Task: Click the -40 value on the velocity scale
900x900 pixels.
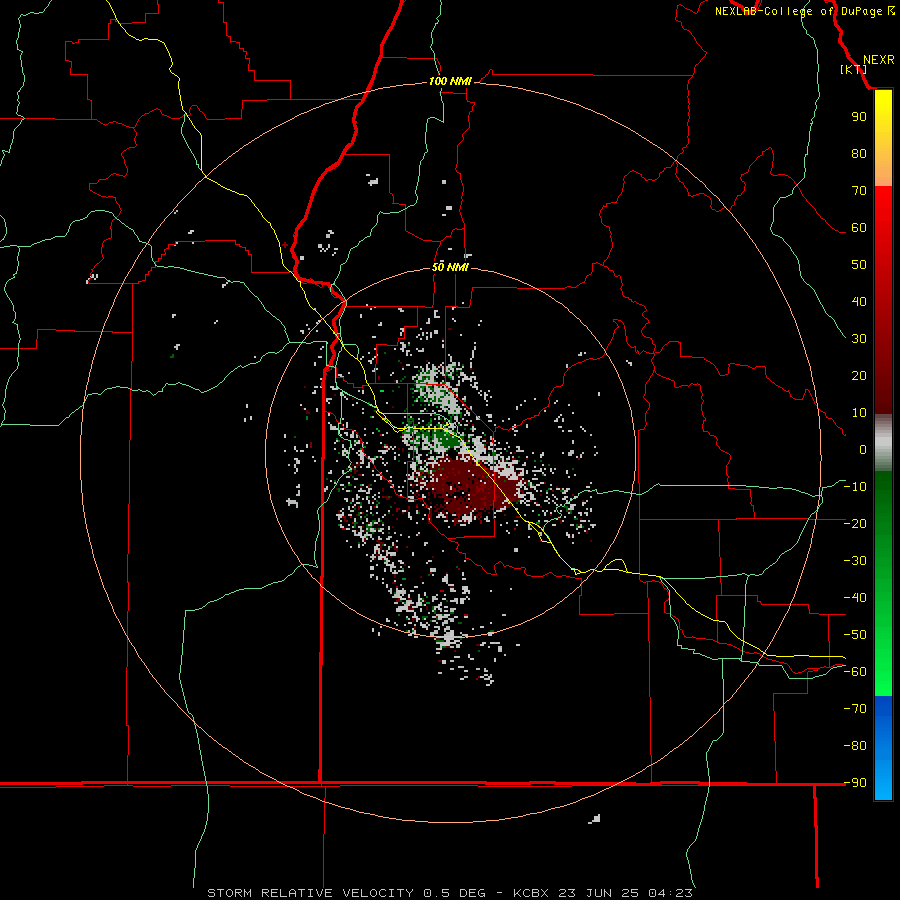Action: tap(855, 598)
